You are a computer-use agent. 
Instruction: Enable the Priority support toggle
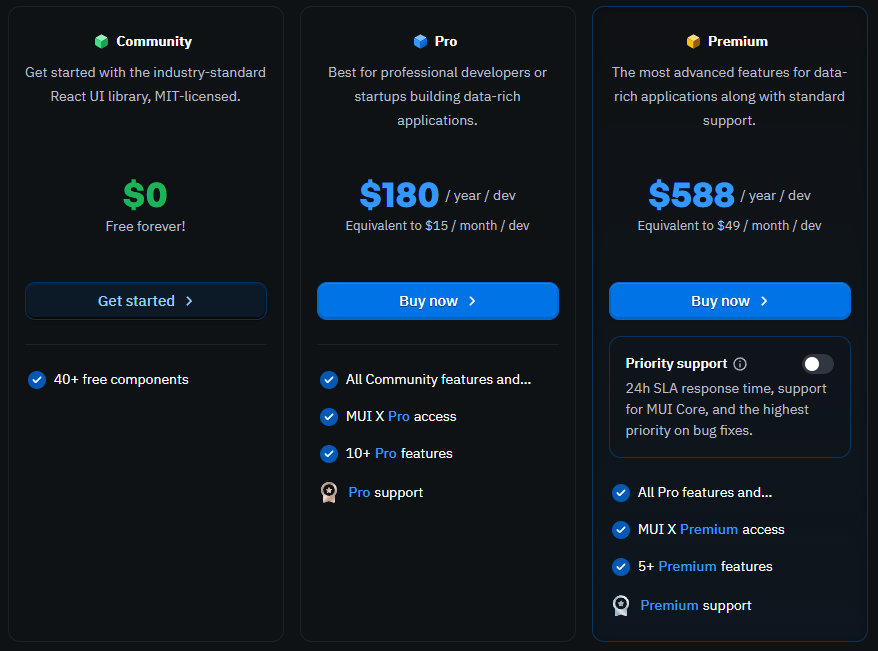tap(818, 364)
